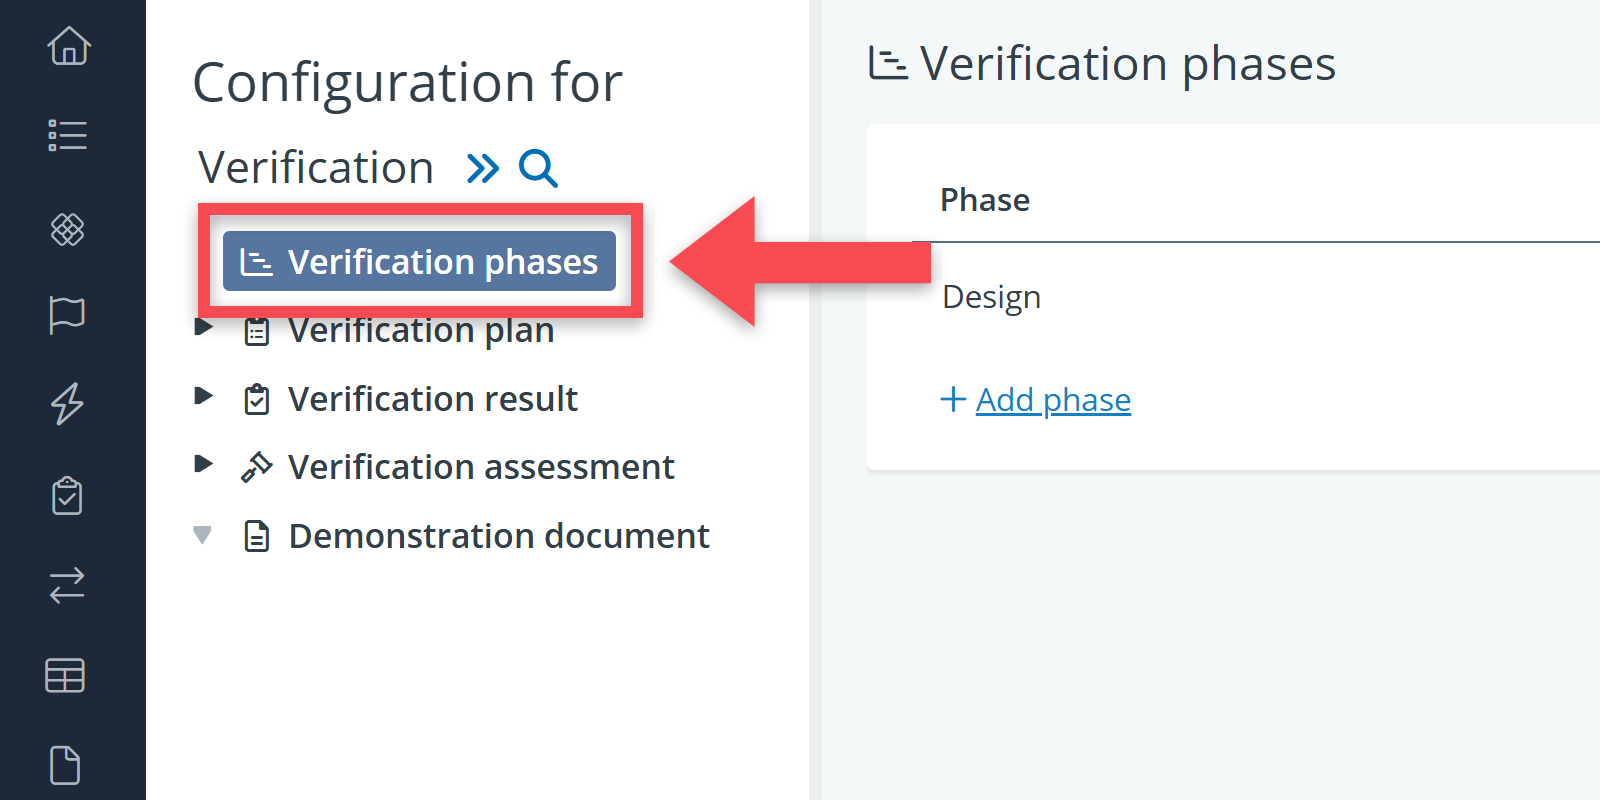Click the diamond grid sidebar icon
1600x800 pixels.
click(68, 229)
